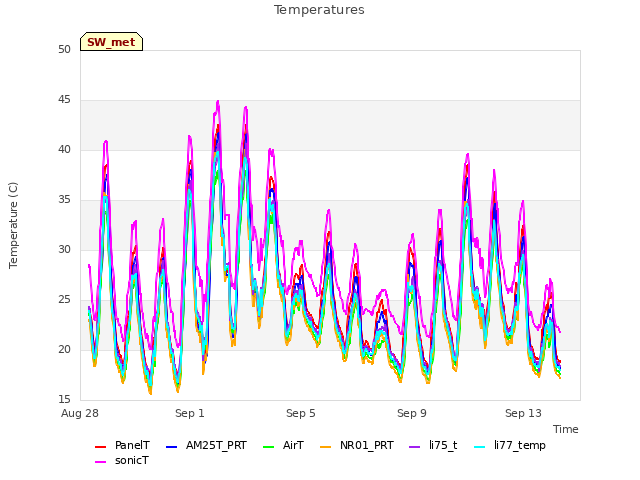The width and height of the screenshot is (640, 480).
Task: Toggle the PanelT legend entry
Action: [x=122, y=445]
